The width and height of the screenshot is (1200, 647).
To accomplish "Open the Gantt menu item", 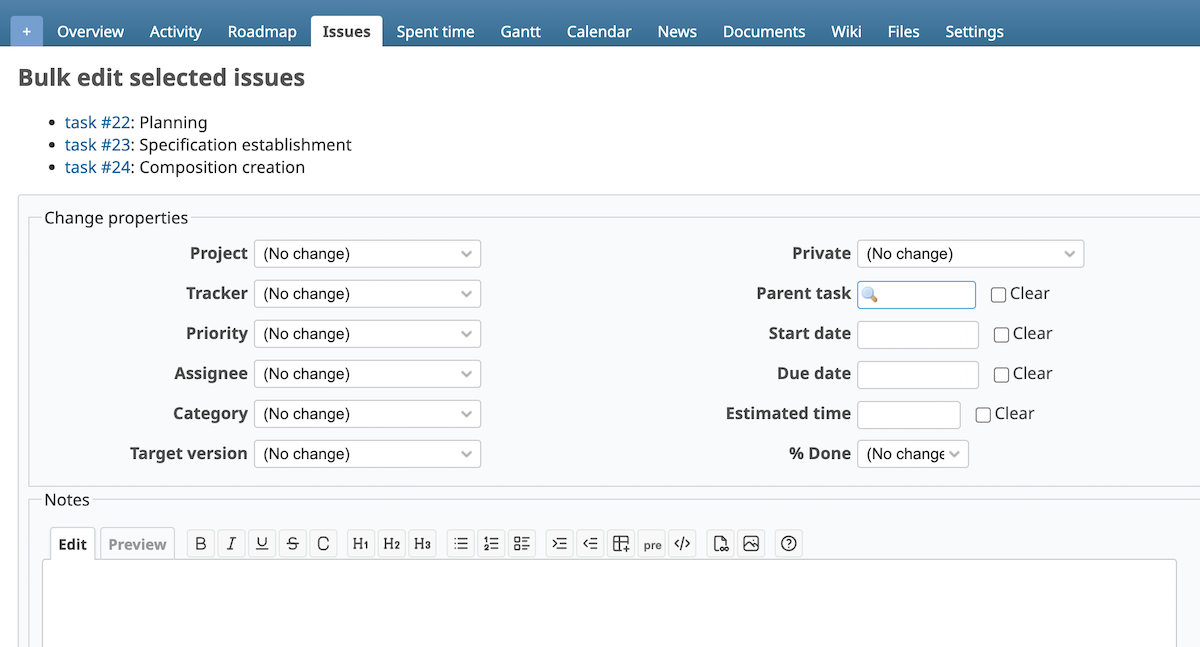I will point(520,31).
